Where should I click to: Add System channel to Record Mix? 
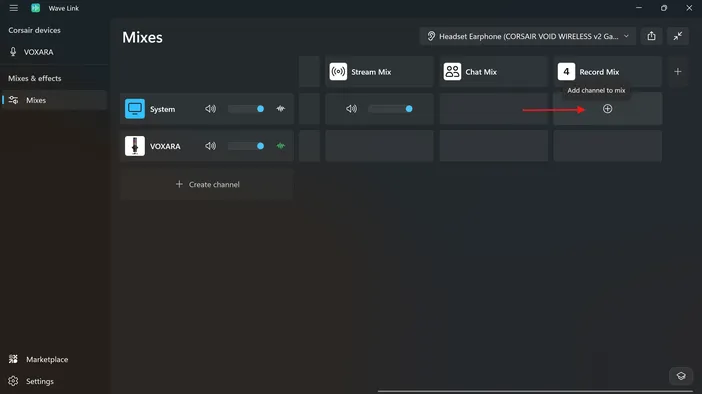(608, 109)
